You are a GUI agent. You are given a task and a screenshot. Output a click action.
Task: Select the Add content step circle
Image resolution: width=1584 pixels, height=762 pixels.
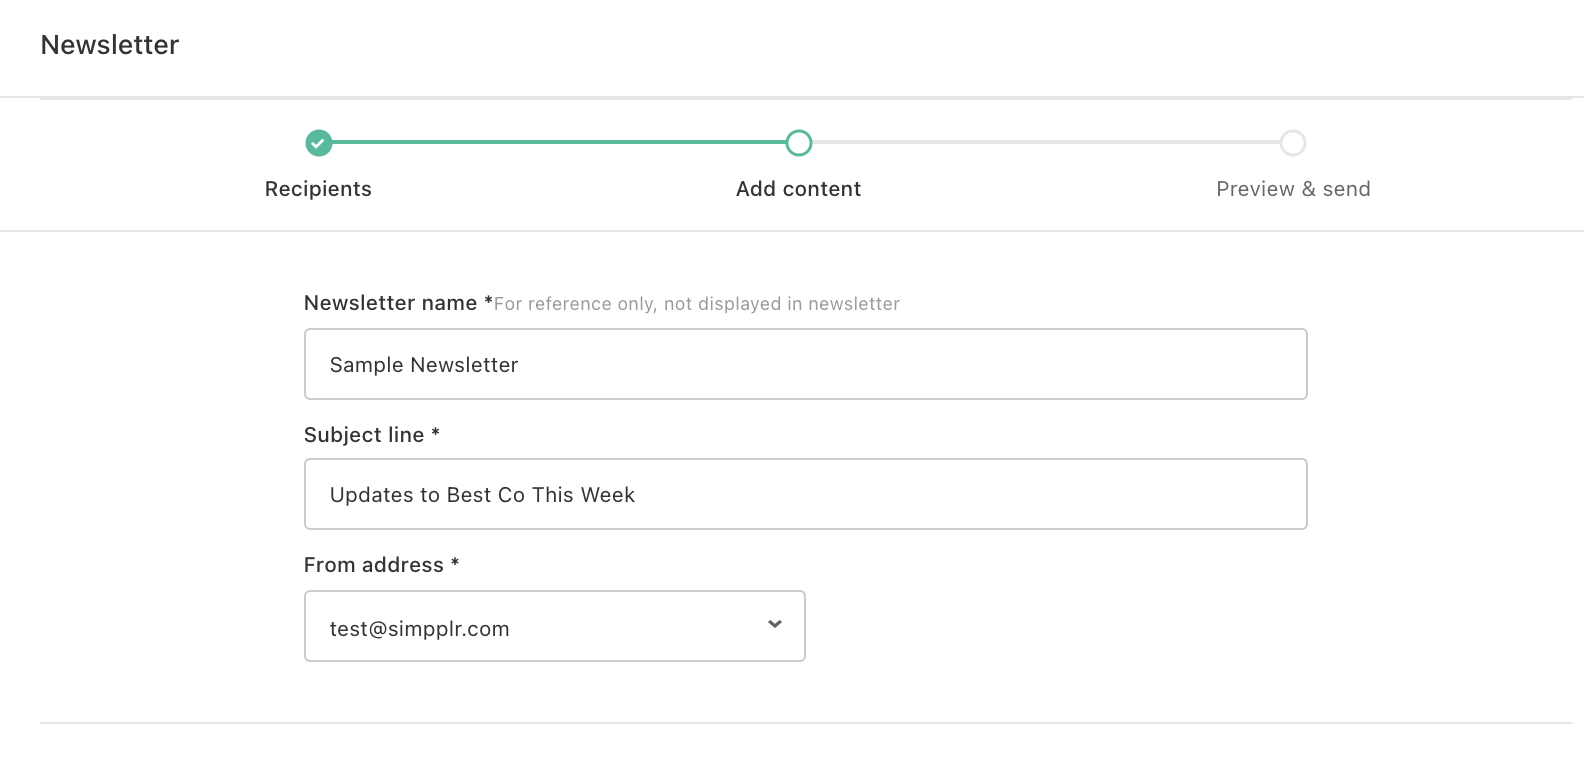pos(799,143)
